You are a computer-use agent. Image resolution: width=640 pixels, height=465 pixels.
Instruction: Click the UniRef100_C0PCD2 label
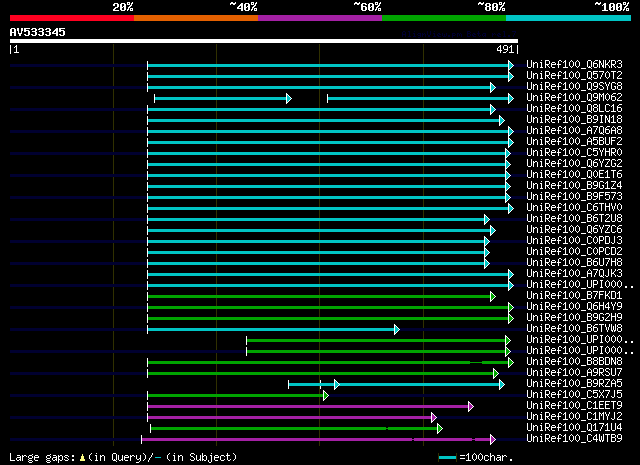[x=574, y=252]
